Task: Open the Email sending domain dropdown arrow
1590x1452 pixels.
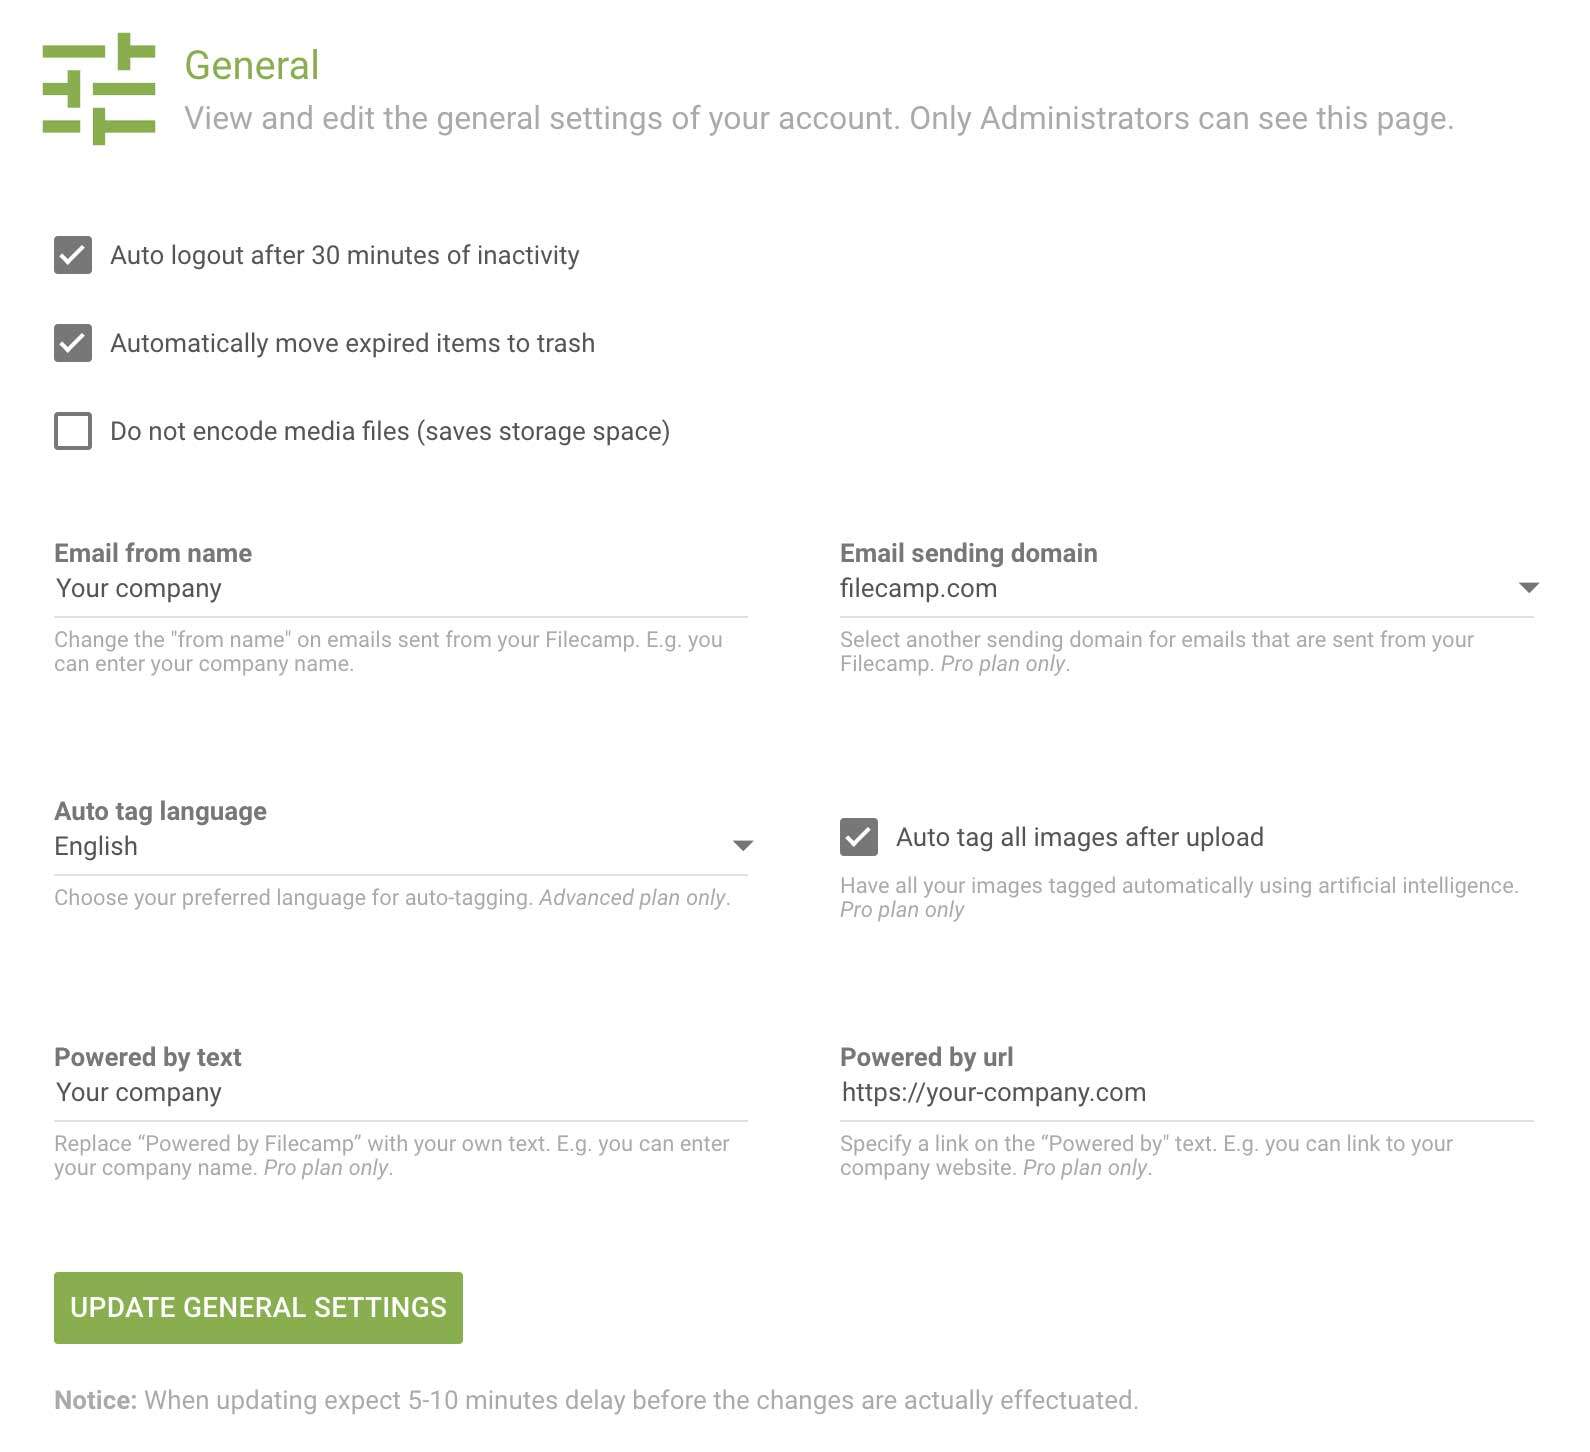Action: click(1528, 588)
